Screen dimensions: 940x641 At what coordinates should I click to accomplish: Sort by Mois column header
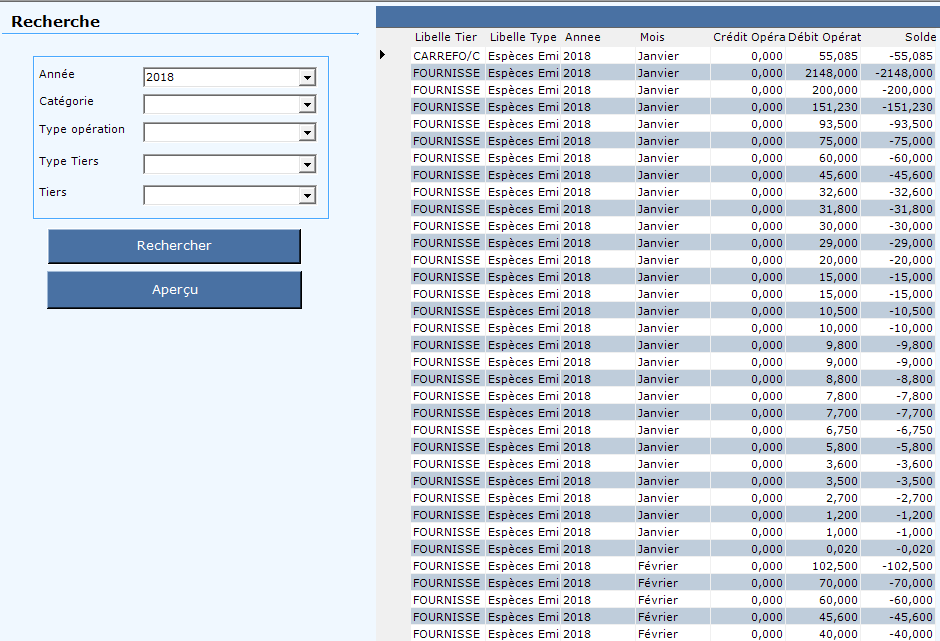pos(652,37)
